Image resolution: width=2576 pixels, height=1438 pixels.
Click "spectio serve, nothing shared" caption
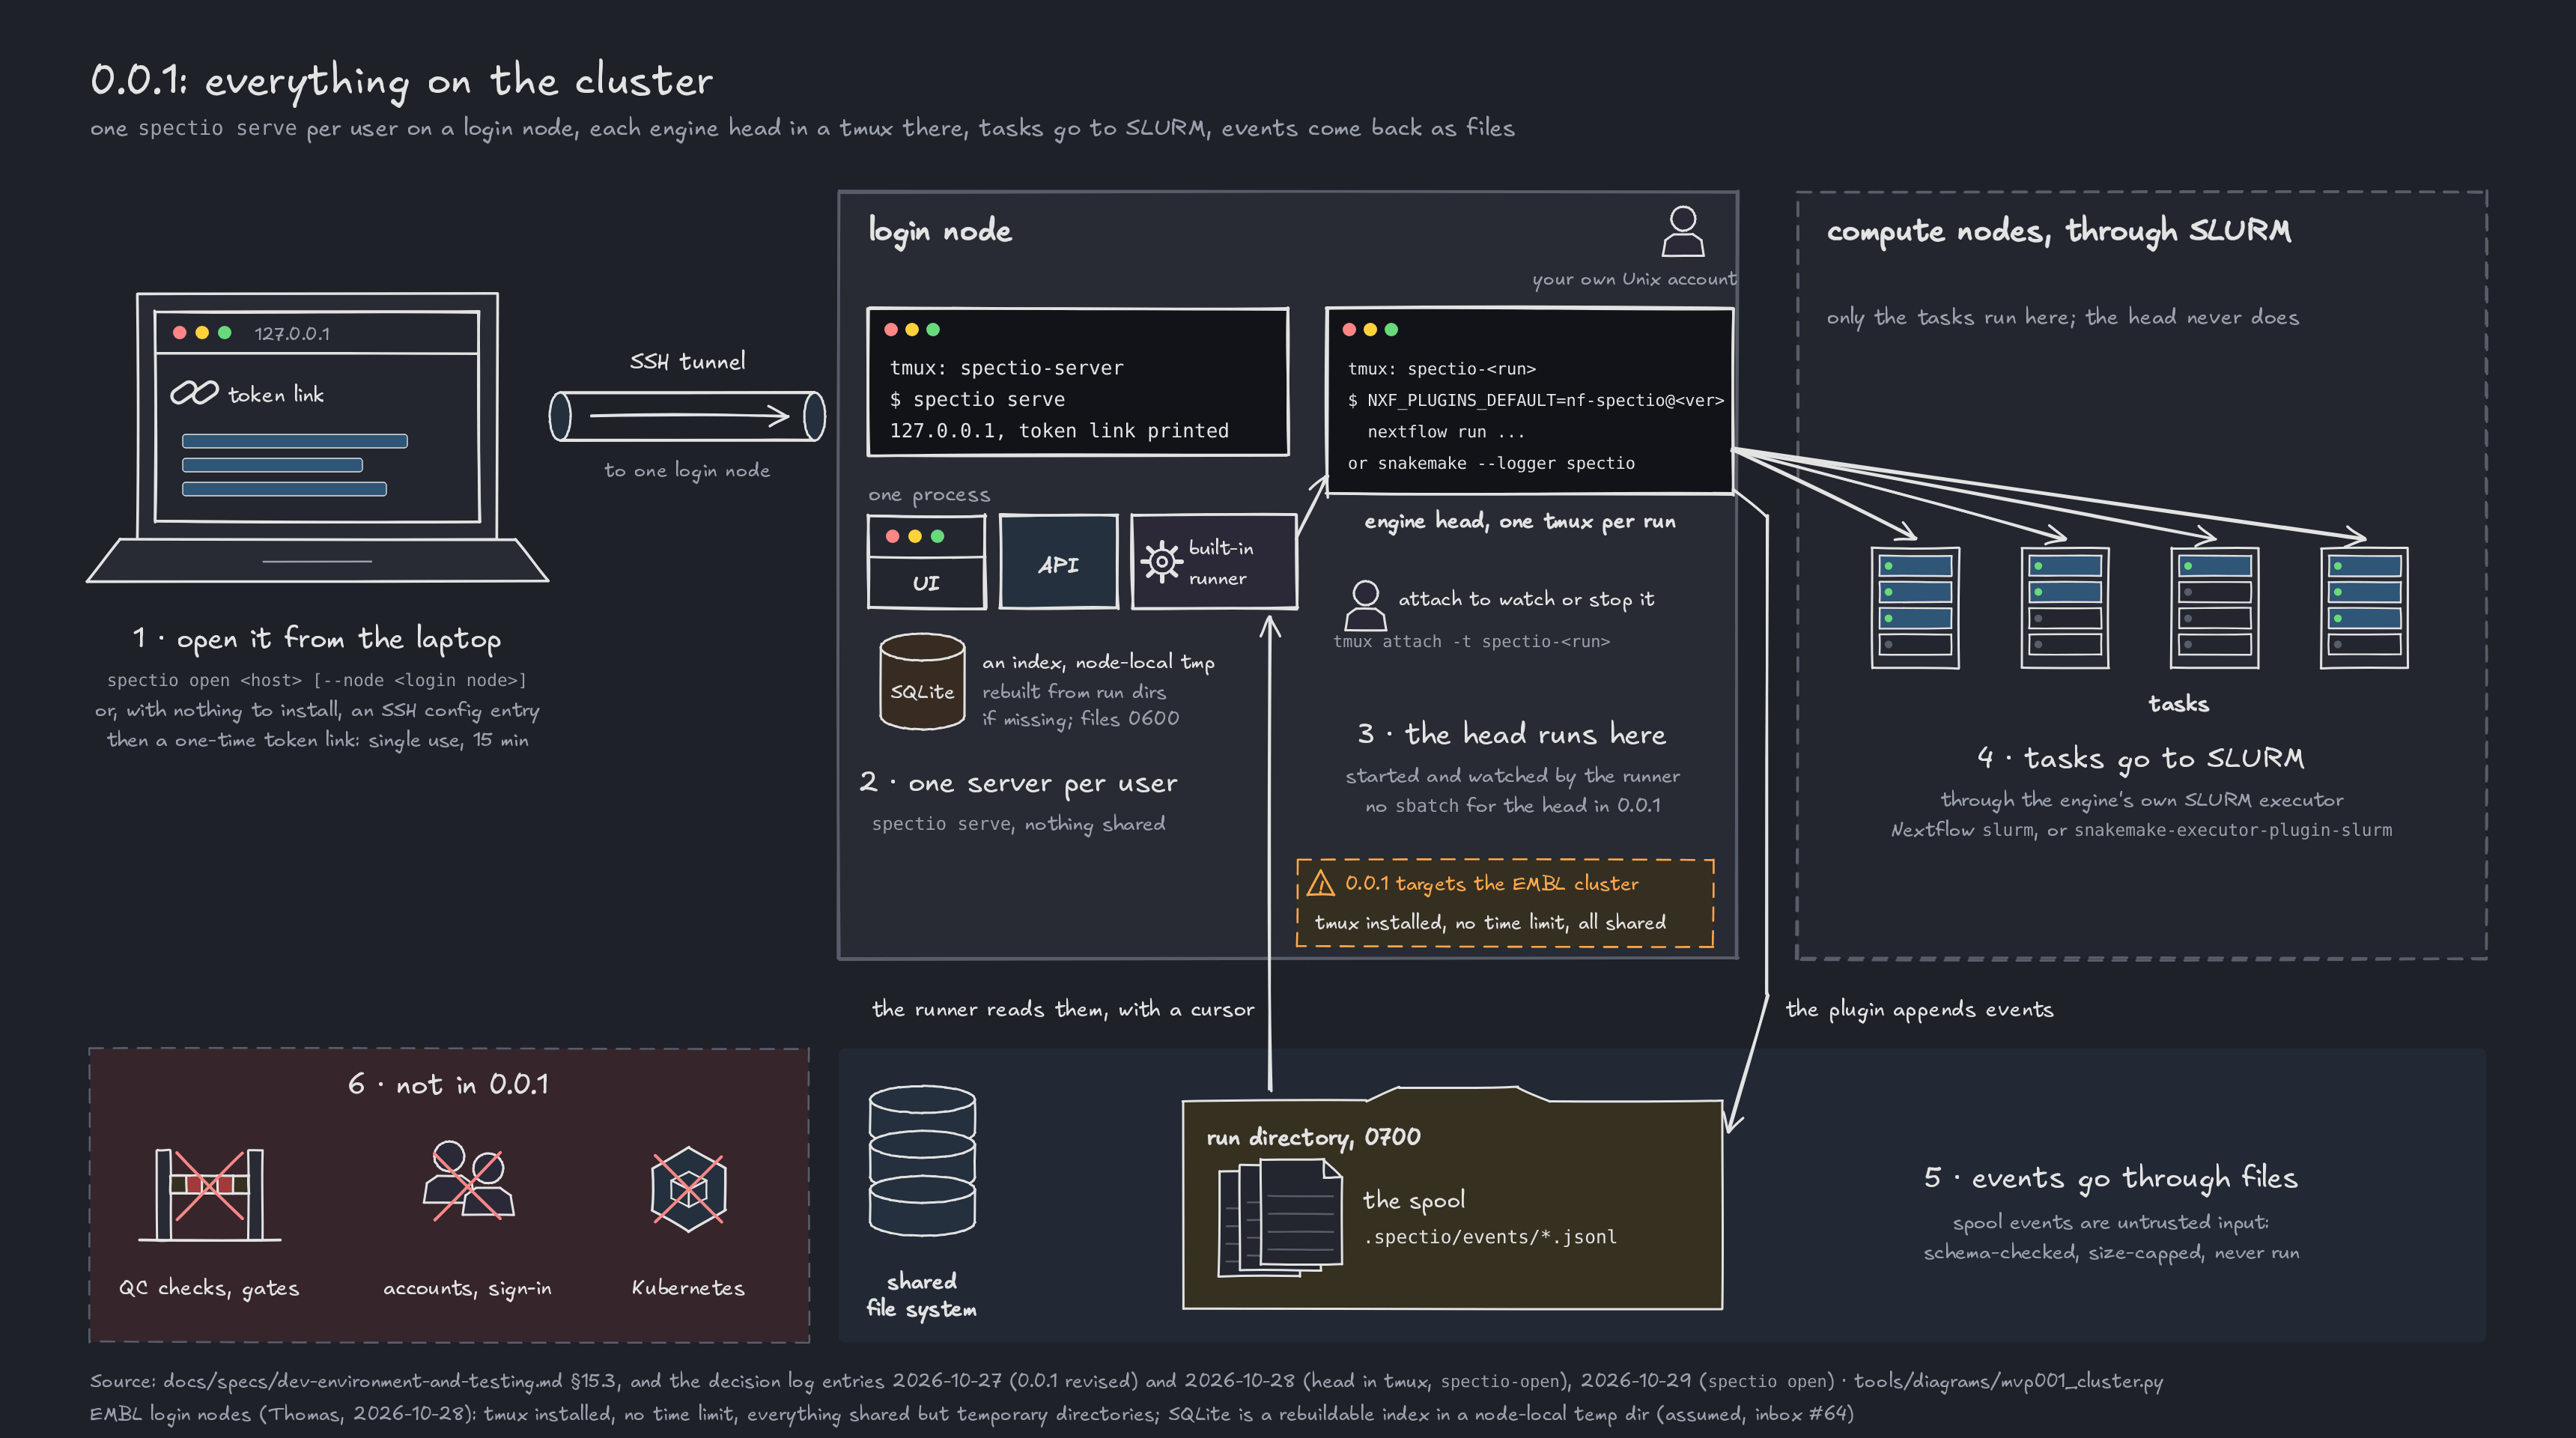click(1018, 824)
